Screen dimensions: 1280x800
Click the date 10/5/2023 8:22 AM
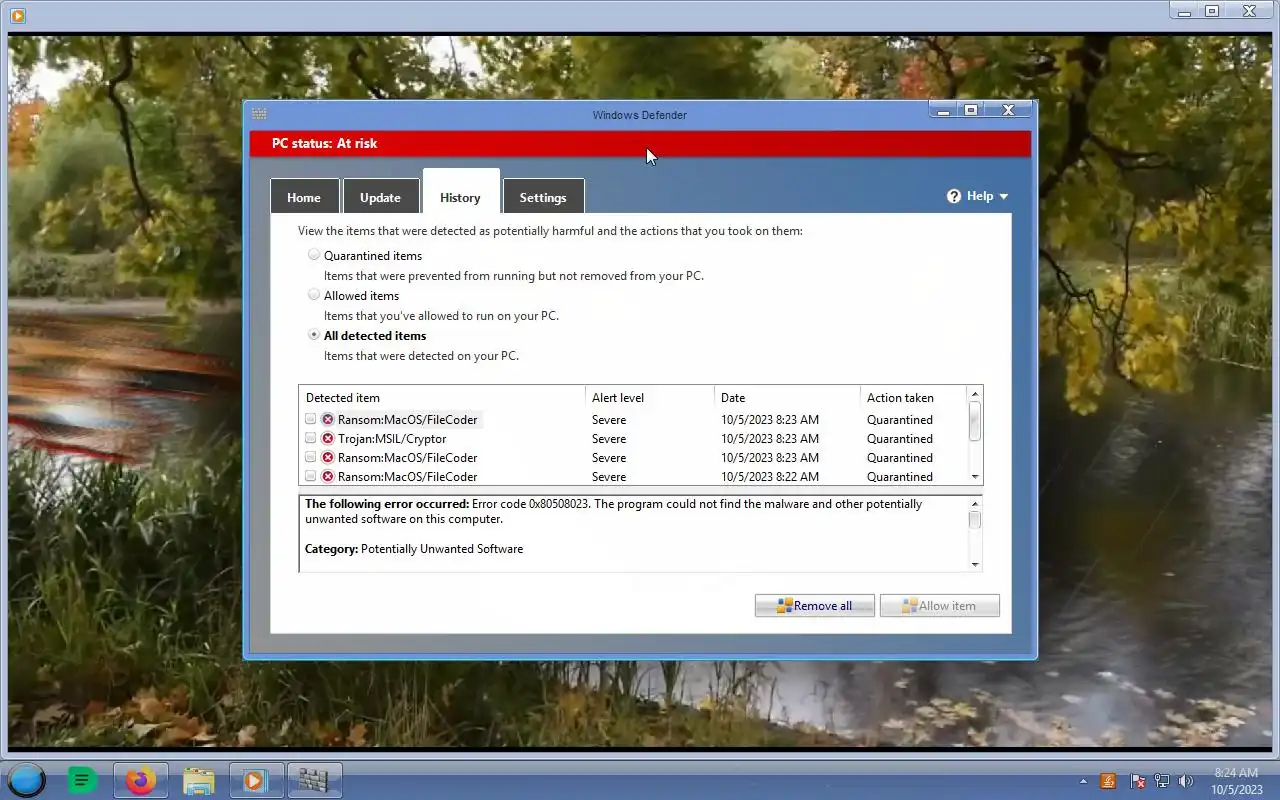click(770, 477)
